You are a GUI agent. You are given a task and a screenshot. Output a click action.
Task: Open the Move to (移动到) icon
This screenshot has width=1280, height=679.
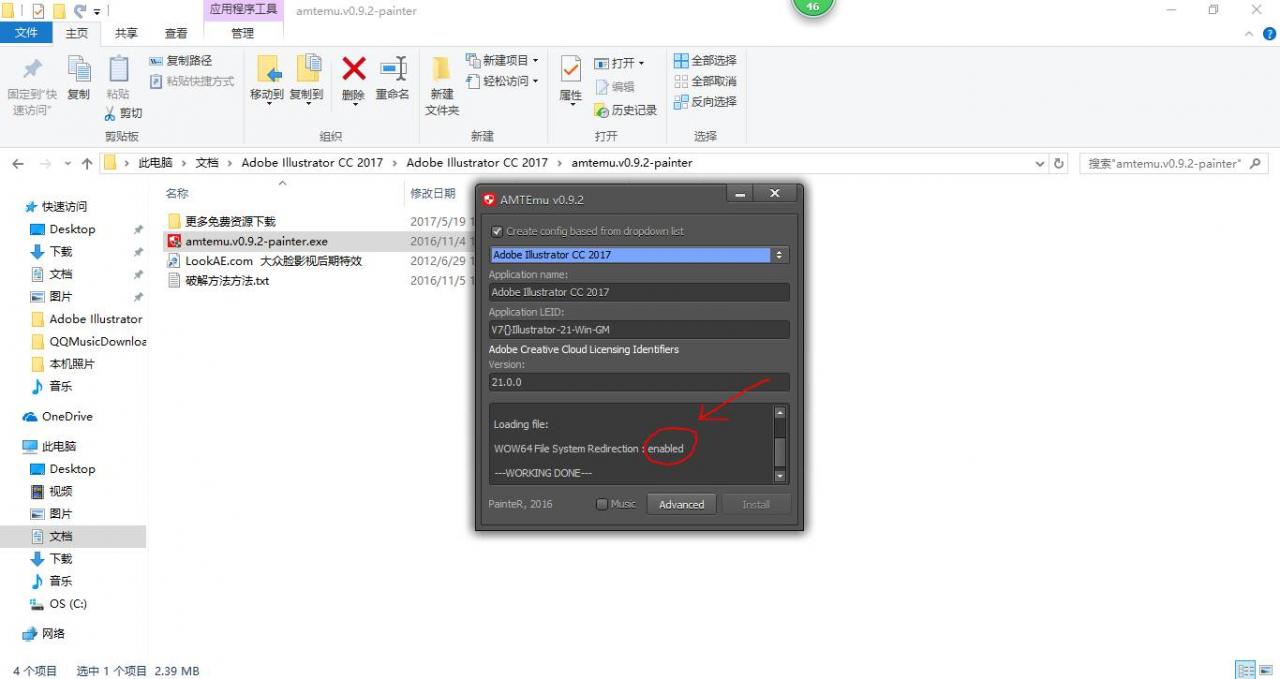(x=268, y=69)
